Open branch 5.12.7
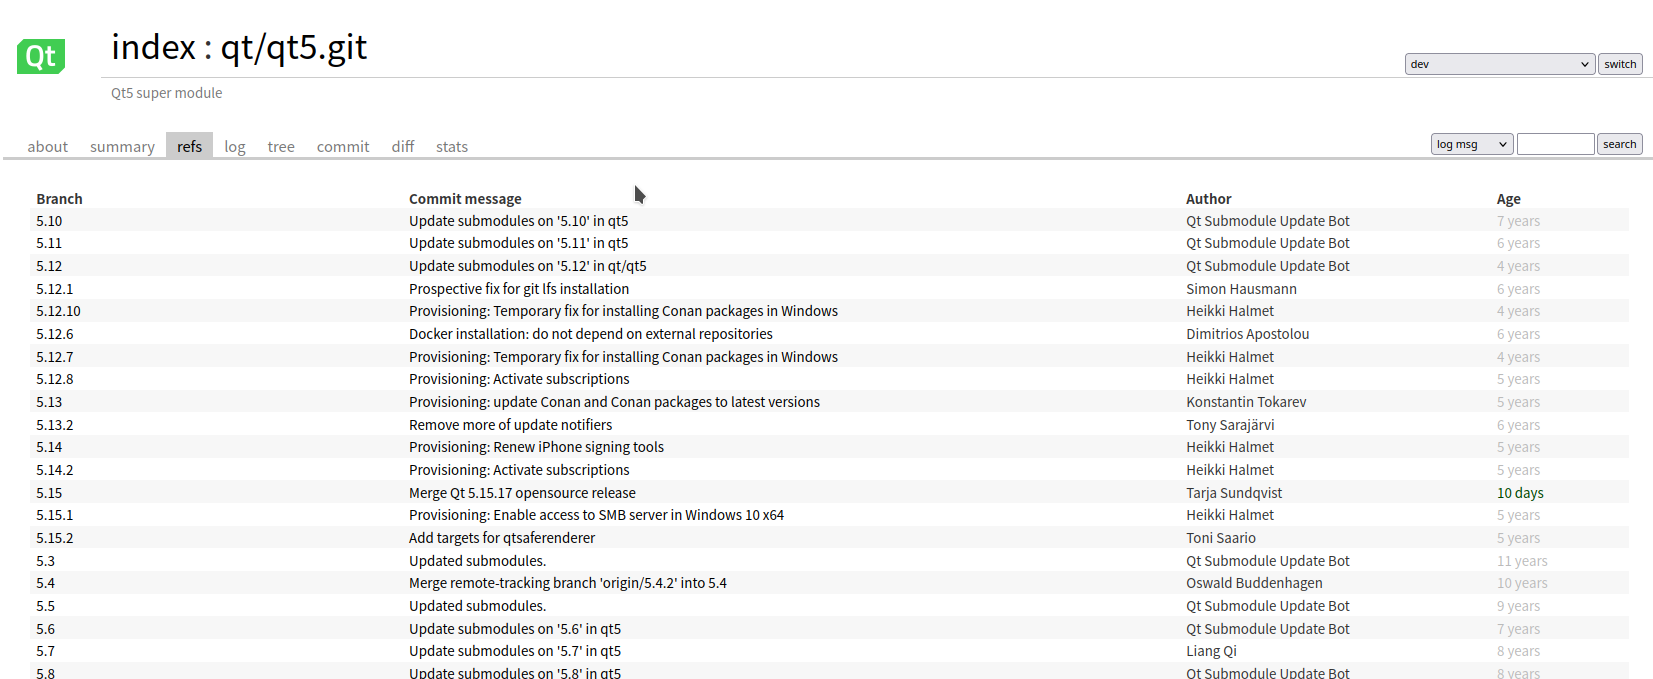Screen dimensions: 1653x679 point(55,357)
